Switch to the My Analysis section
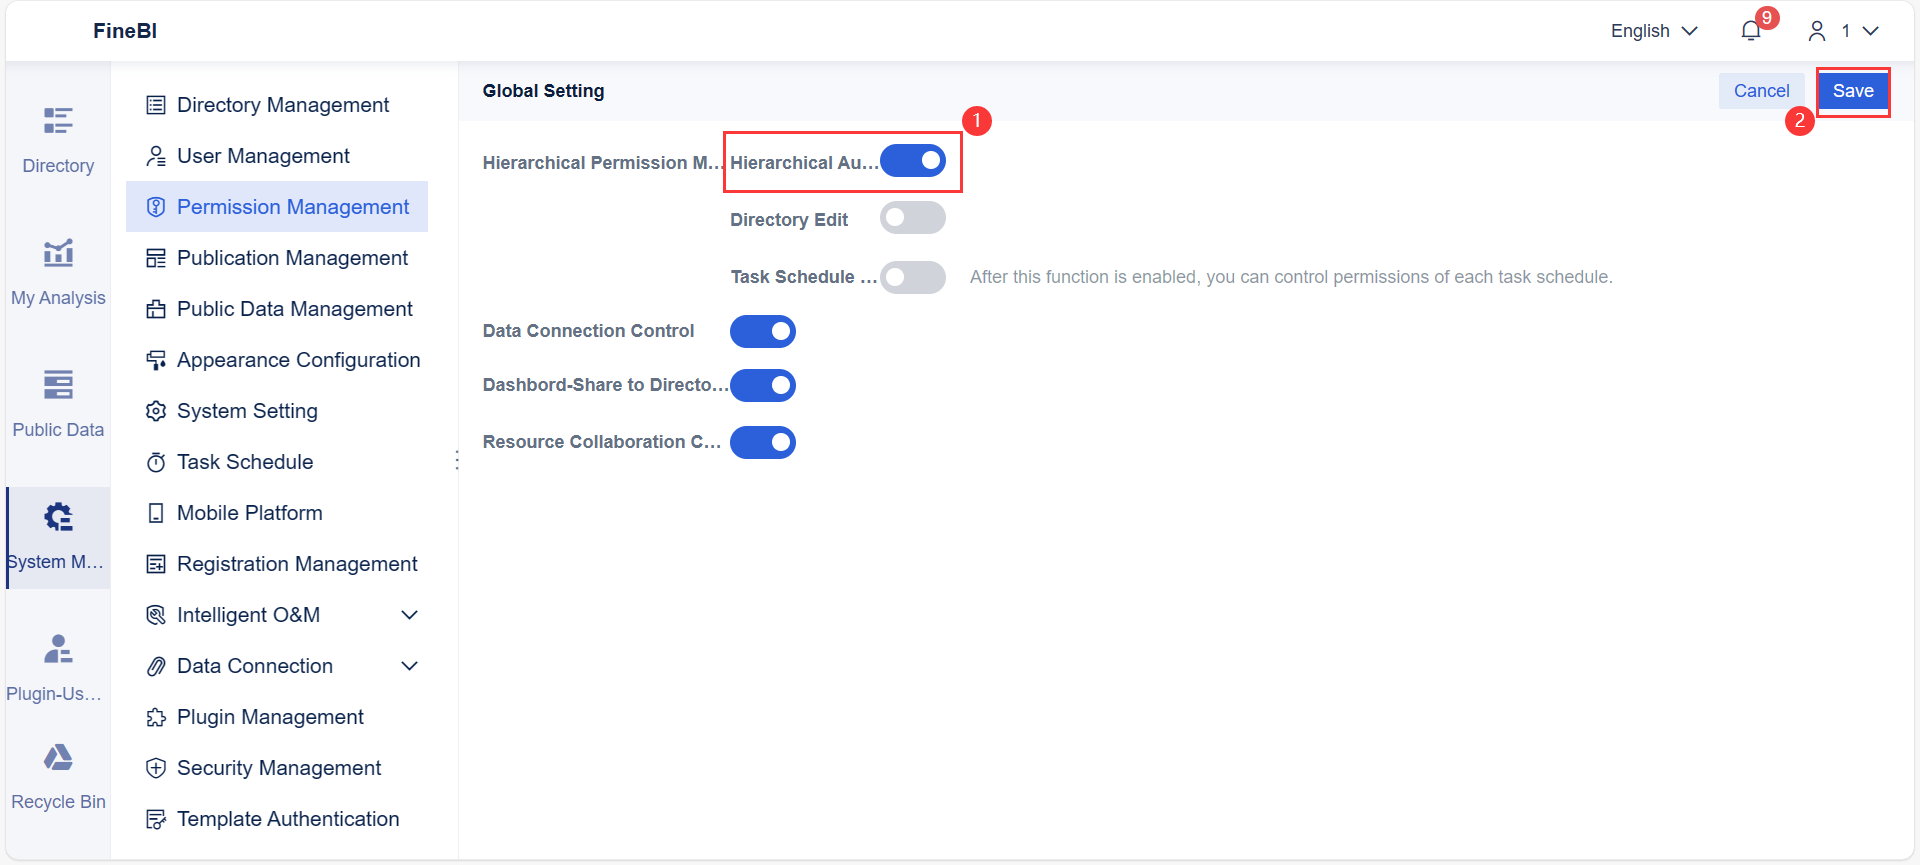Viewport: 1920px width, 865px height. 57,270
